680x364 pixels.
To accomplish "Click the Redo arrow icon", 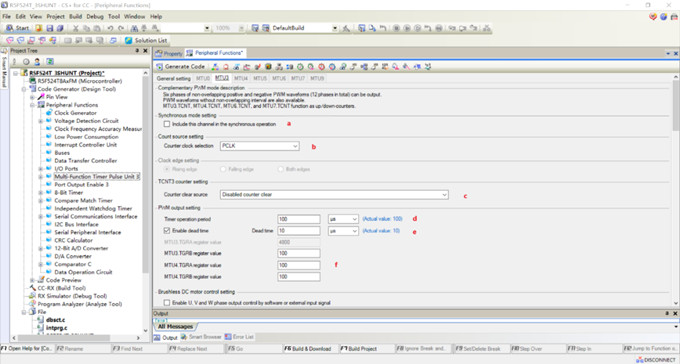I will (121, 28).
